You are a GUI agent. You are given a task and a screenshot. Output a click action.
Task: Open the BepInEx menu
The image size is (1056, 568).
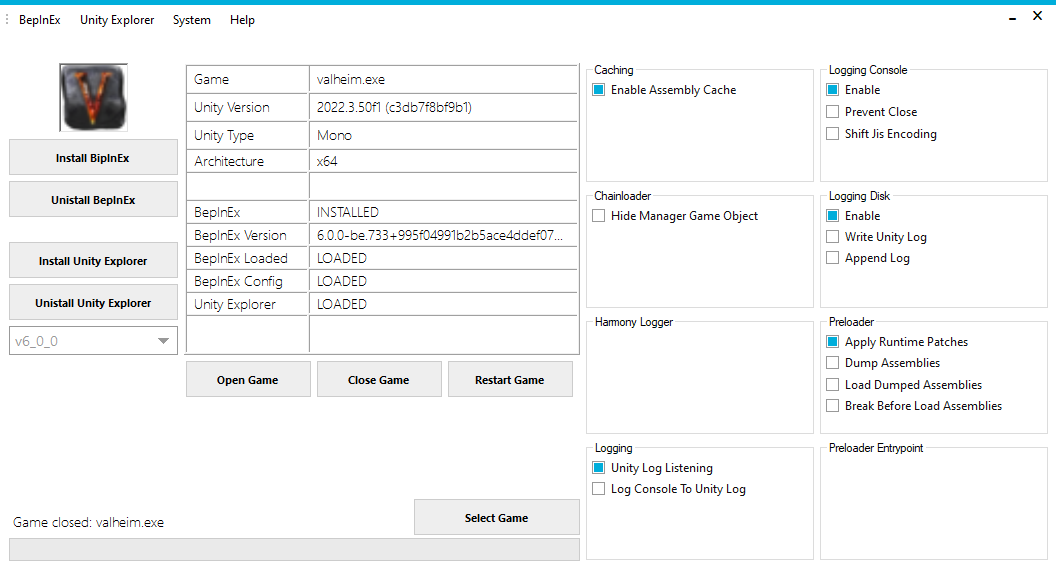point(40,20)
